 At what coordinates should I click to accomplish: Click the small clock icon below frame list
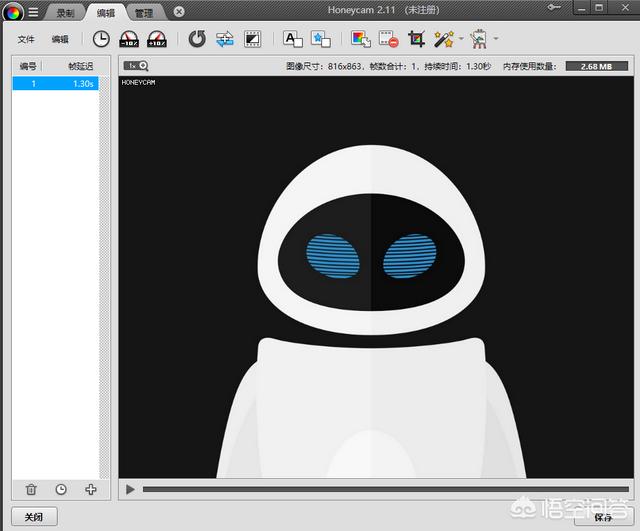tap(61, 489)
